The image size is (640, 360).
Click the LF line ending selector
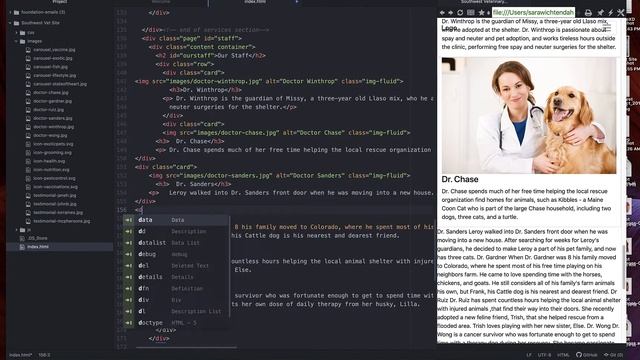click(529, 355)
